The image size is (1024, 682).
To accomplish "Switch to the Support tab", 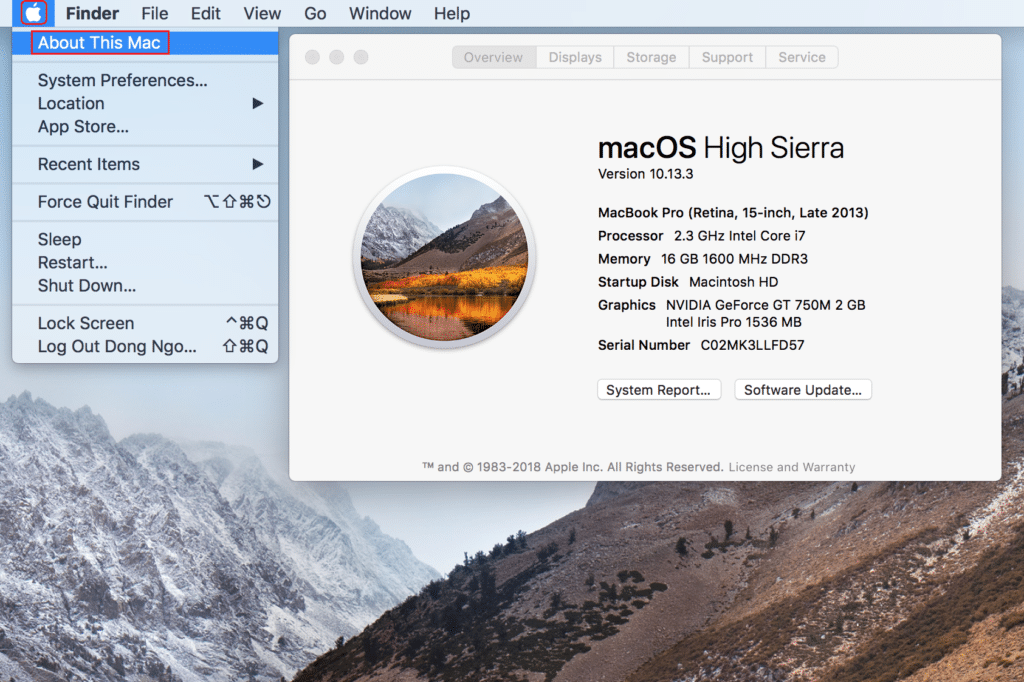I will [728, 57].
